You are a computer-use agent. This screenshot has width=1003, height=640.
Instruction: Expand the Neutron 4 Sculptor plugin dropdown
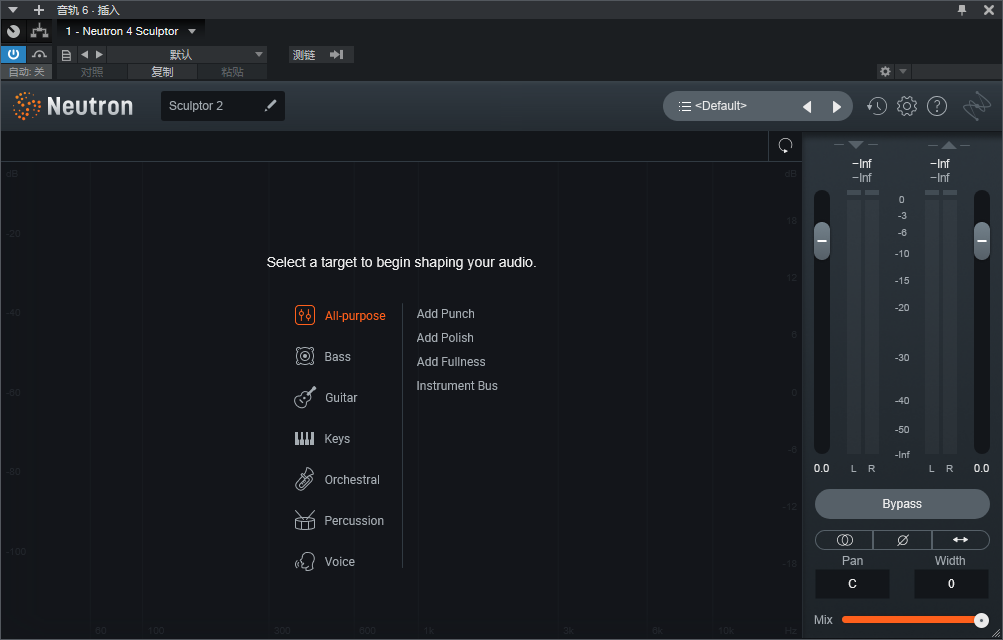(192, 32)
